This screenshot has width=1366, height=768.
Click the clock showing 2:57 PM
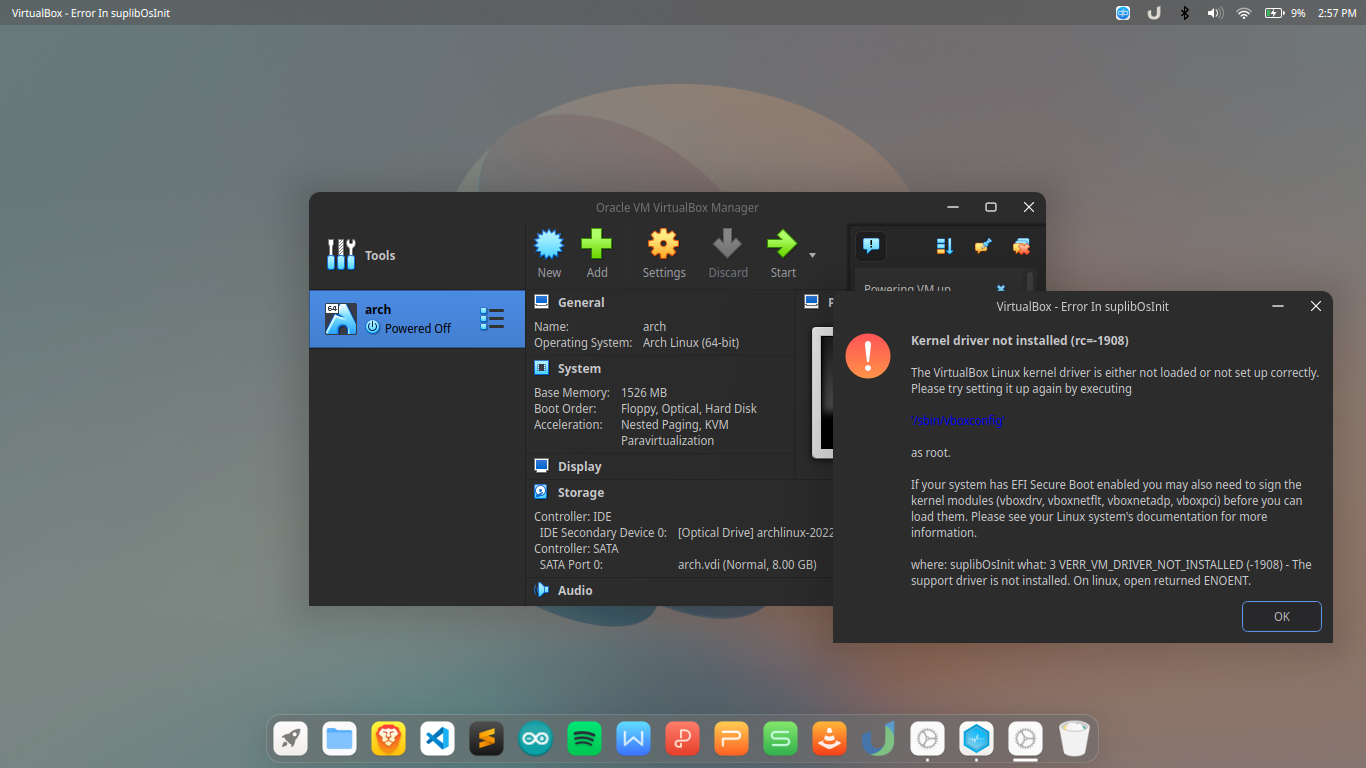[1337, 13]
